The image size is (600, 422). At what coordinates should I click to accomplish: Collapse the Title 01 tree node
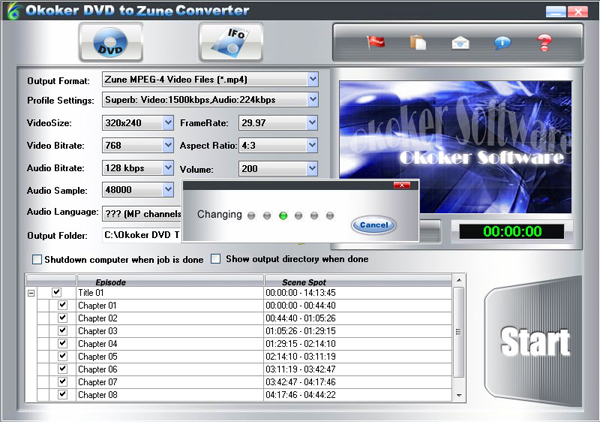(31, 293)
